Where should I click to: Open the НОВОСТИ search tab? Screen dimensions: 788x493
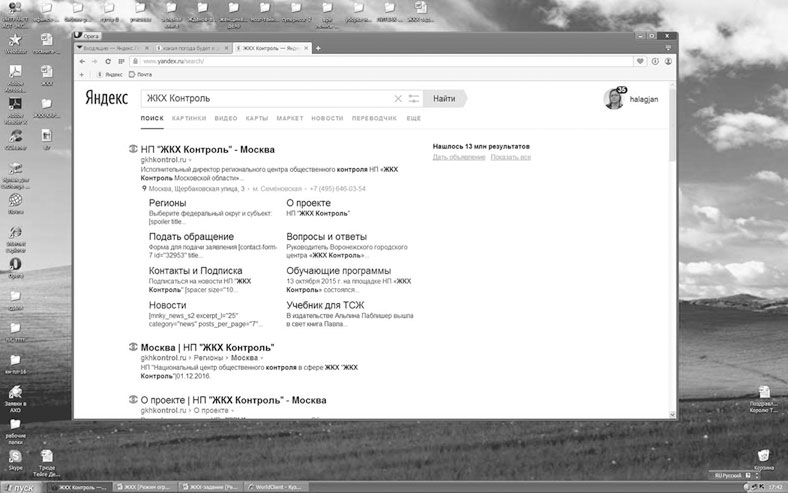[x=327, y=118]
